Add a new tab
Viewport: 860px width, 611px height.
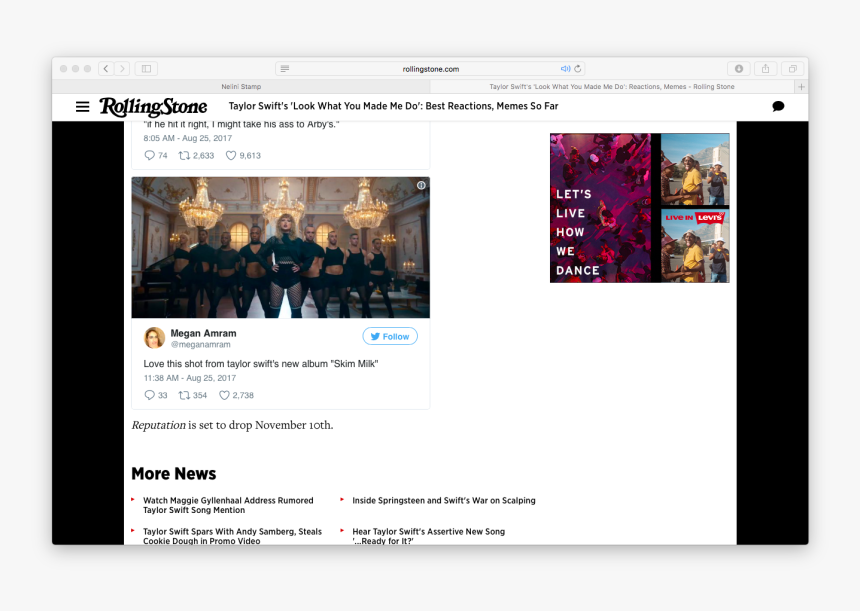pyautogui.click(x=801, y=87)
